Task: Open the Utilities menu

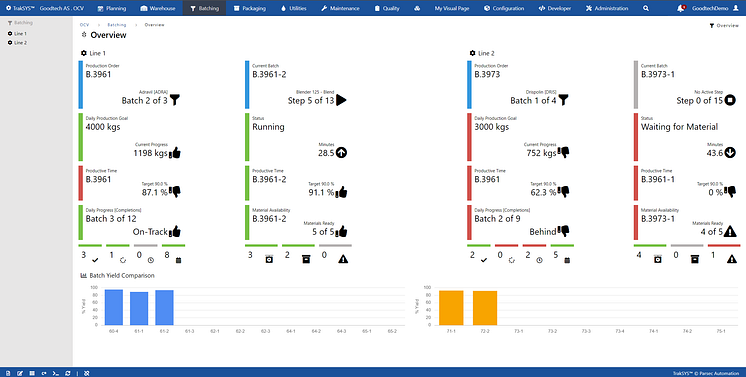Action: click(294, 8)
